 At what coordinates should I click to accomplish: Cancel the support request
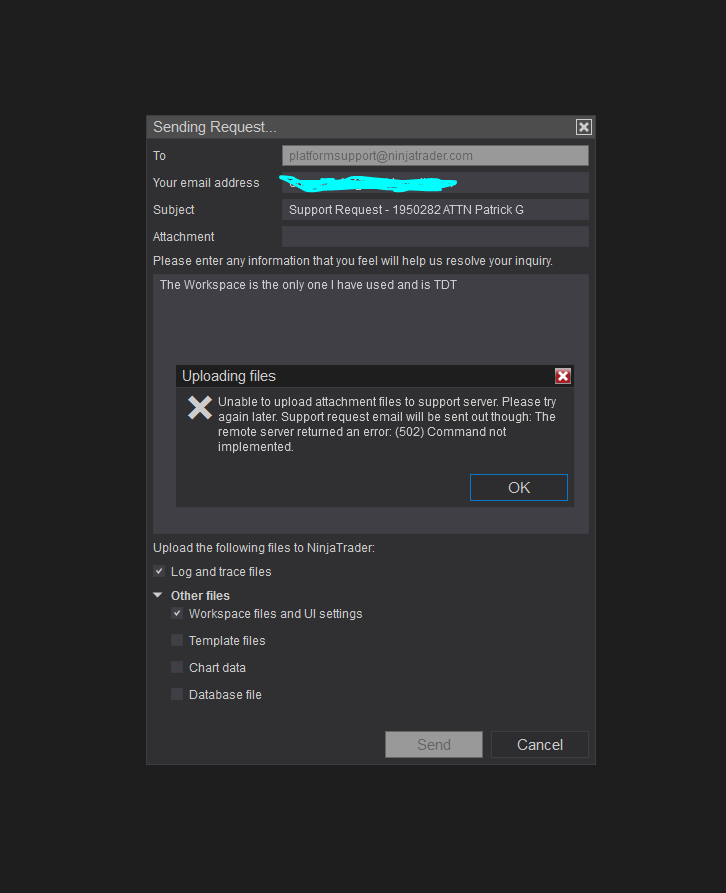click(540, 744)
